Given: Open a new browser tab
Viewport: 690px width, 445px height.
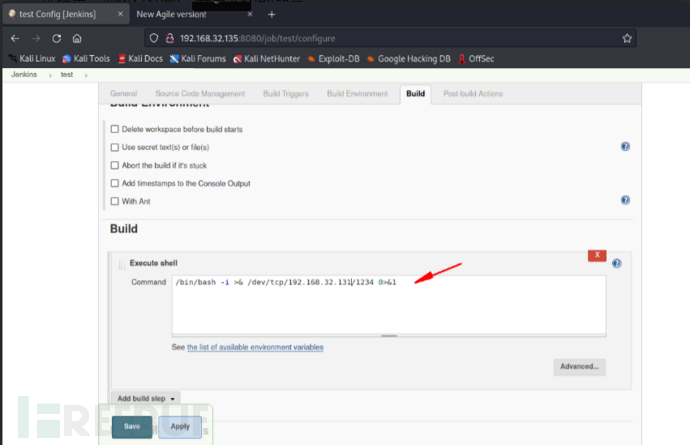Looking at the screenshot, I should (x=272, y=15).
